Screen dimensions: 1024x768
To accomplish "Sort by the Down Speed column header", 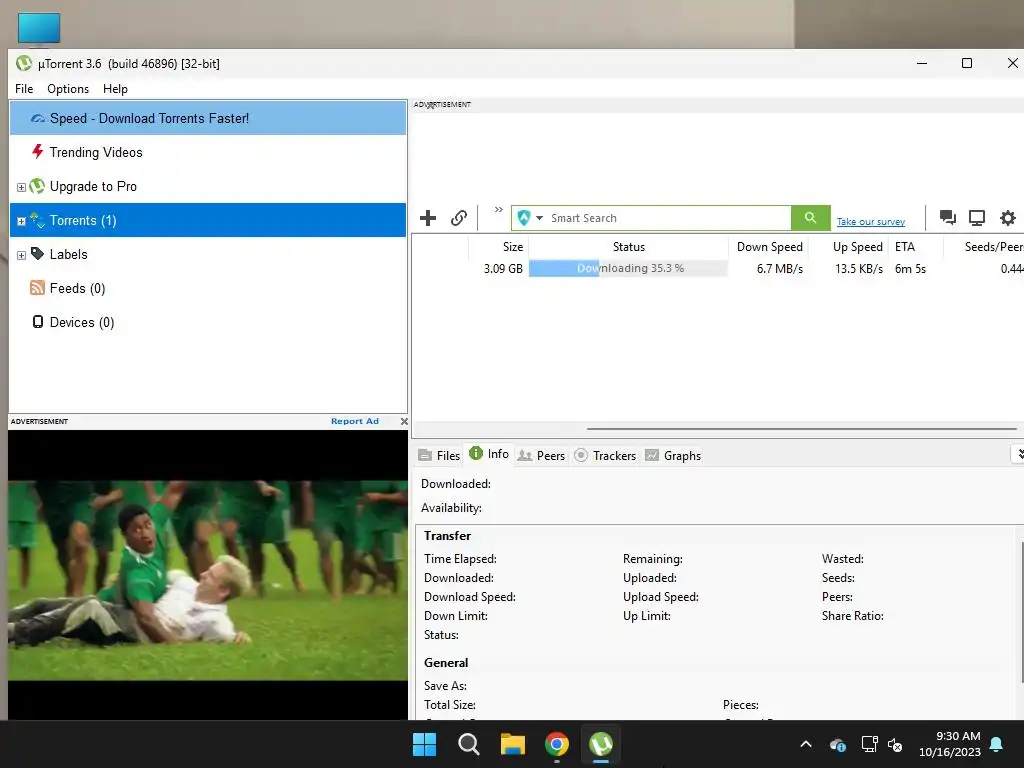I will [x=769, y=246].
